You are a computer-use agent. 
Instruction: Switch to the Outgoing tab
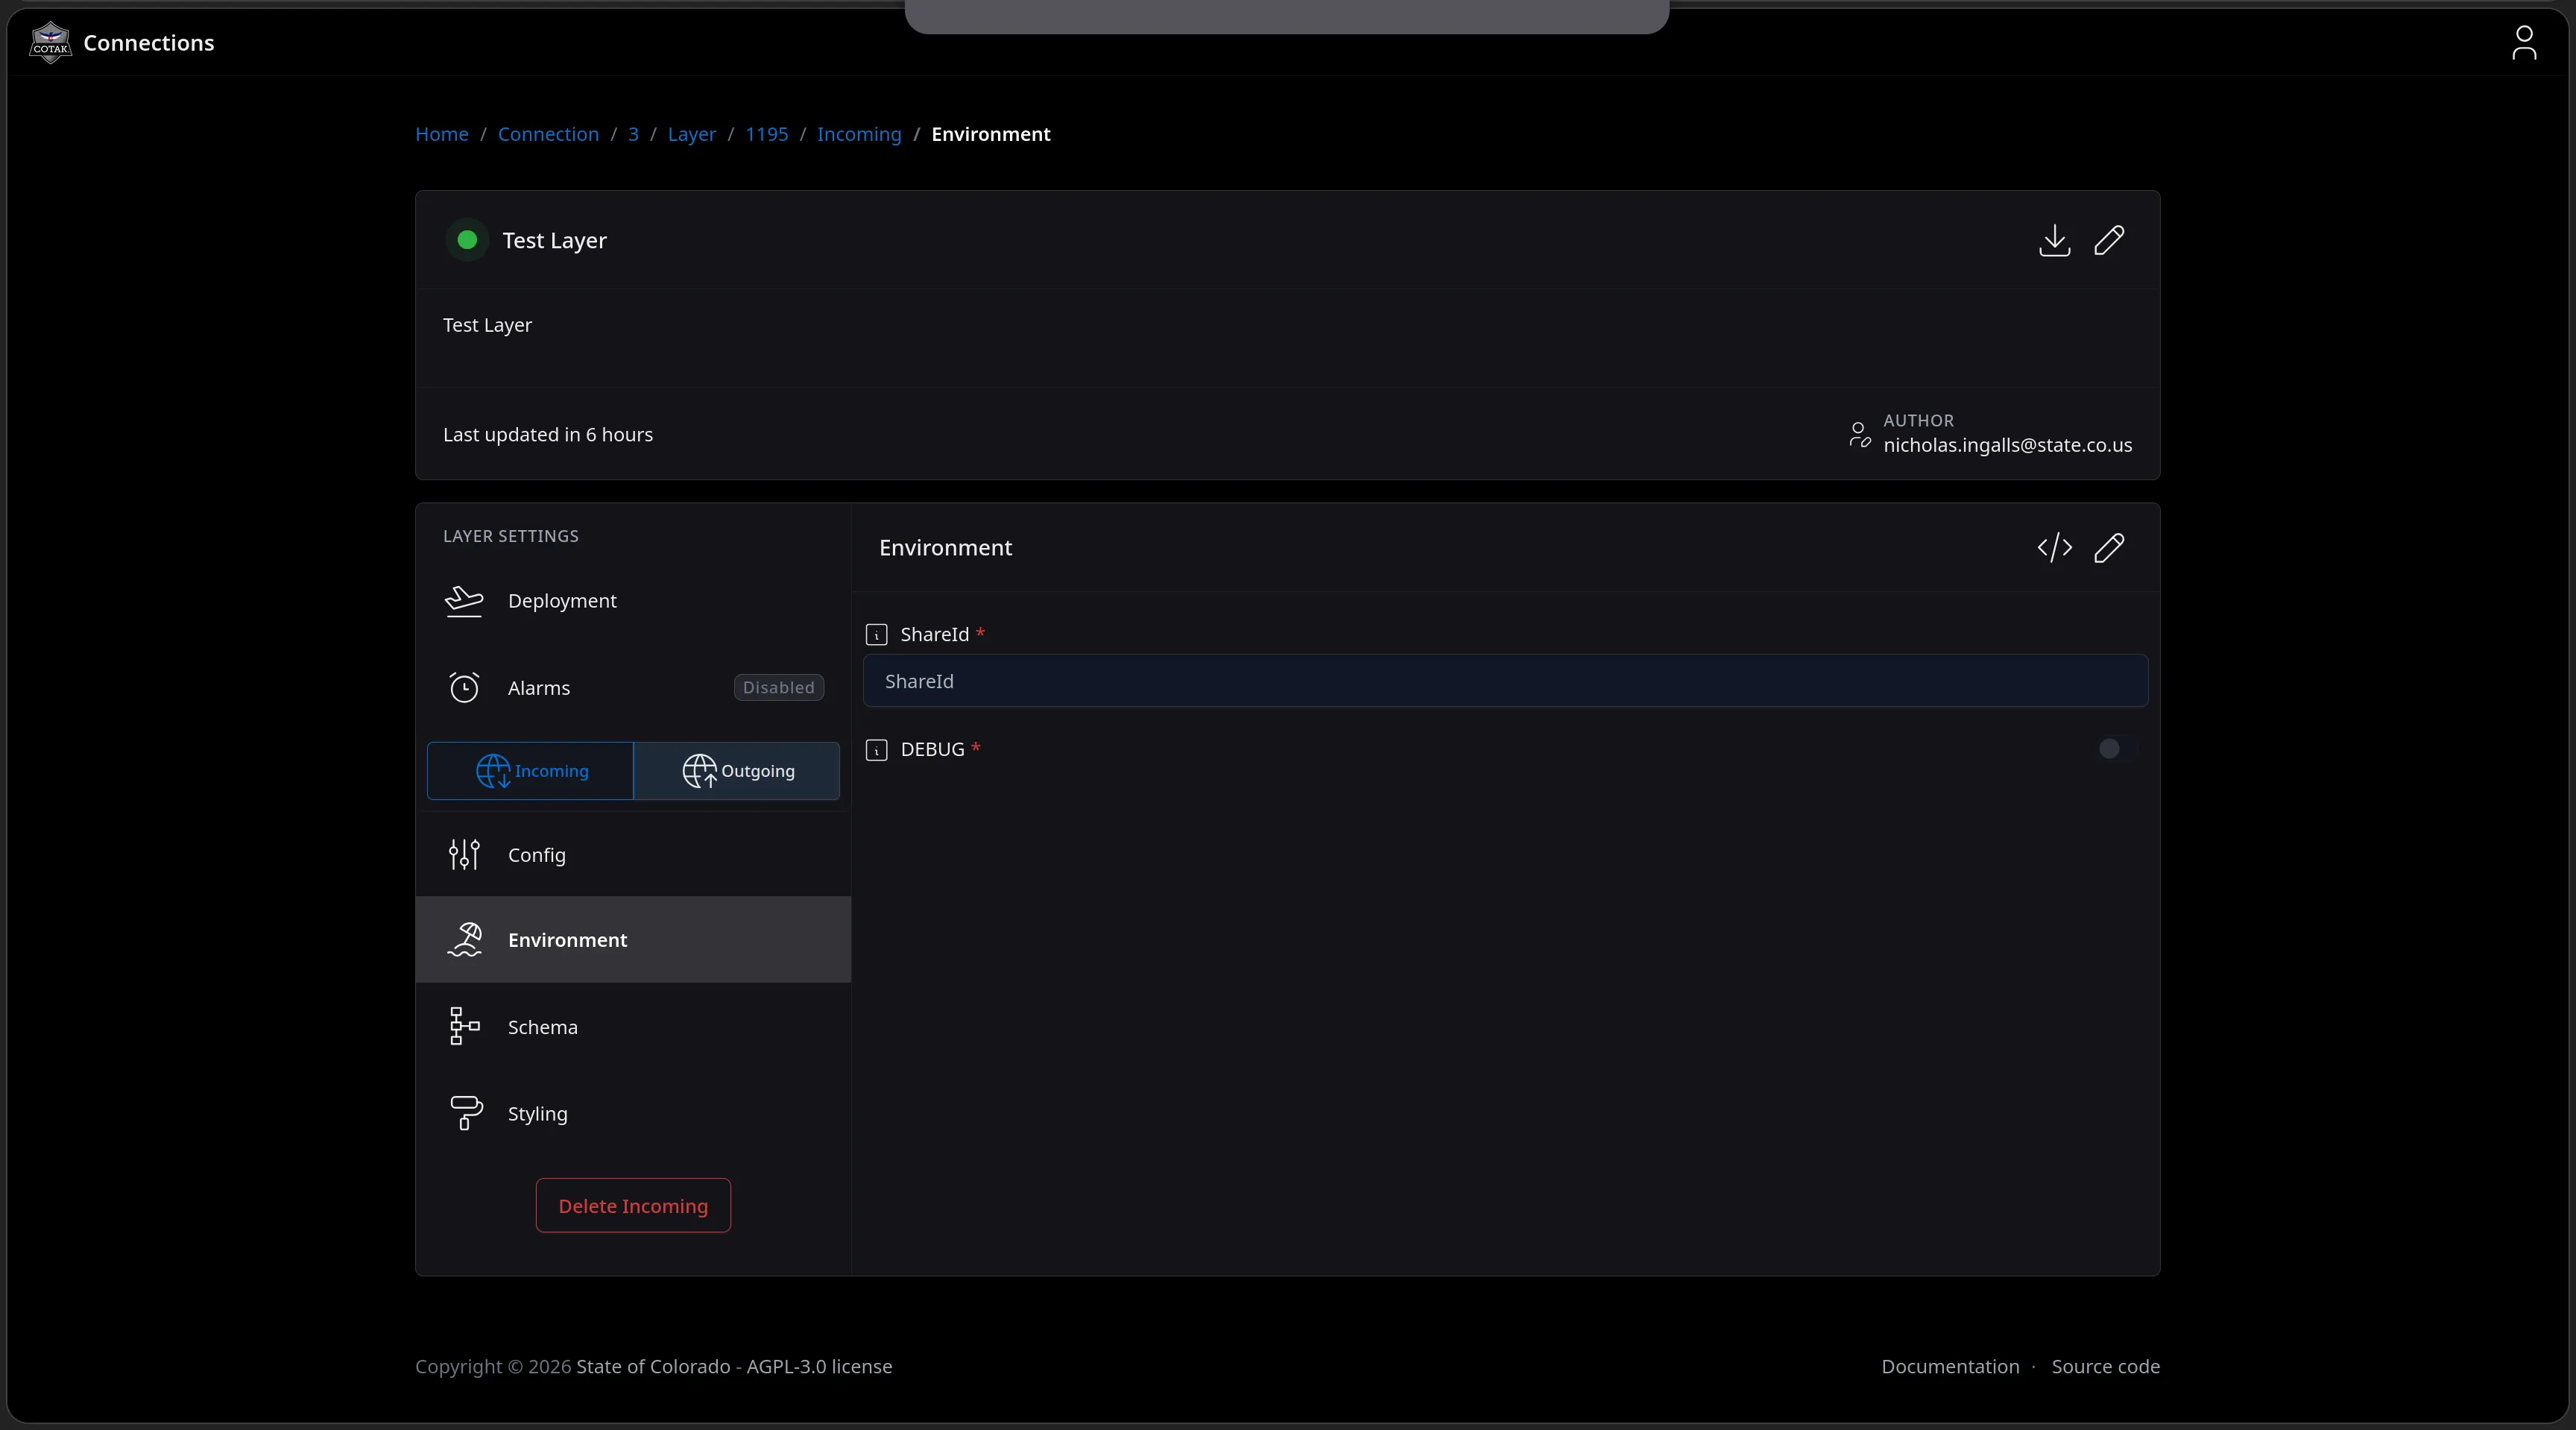[x=737, y=771]
